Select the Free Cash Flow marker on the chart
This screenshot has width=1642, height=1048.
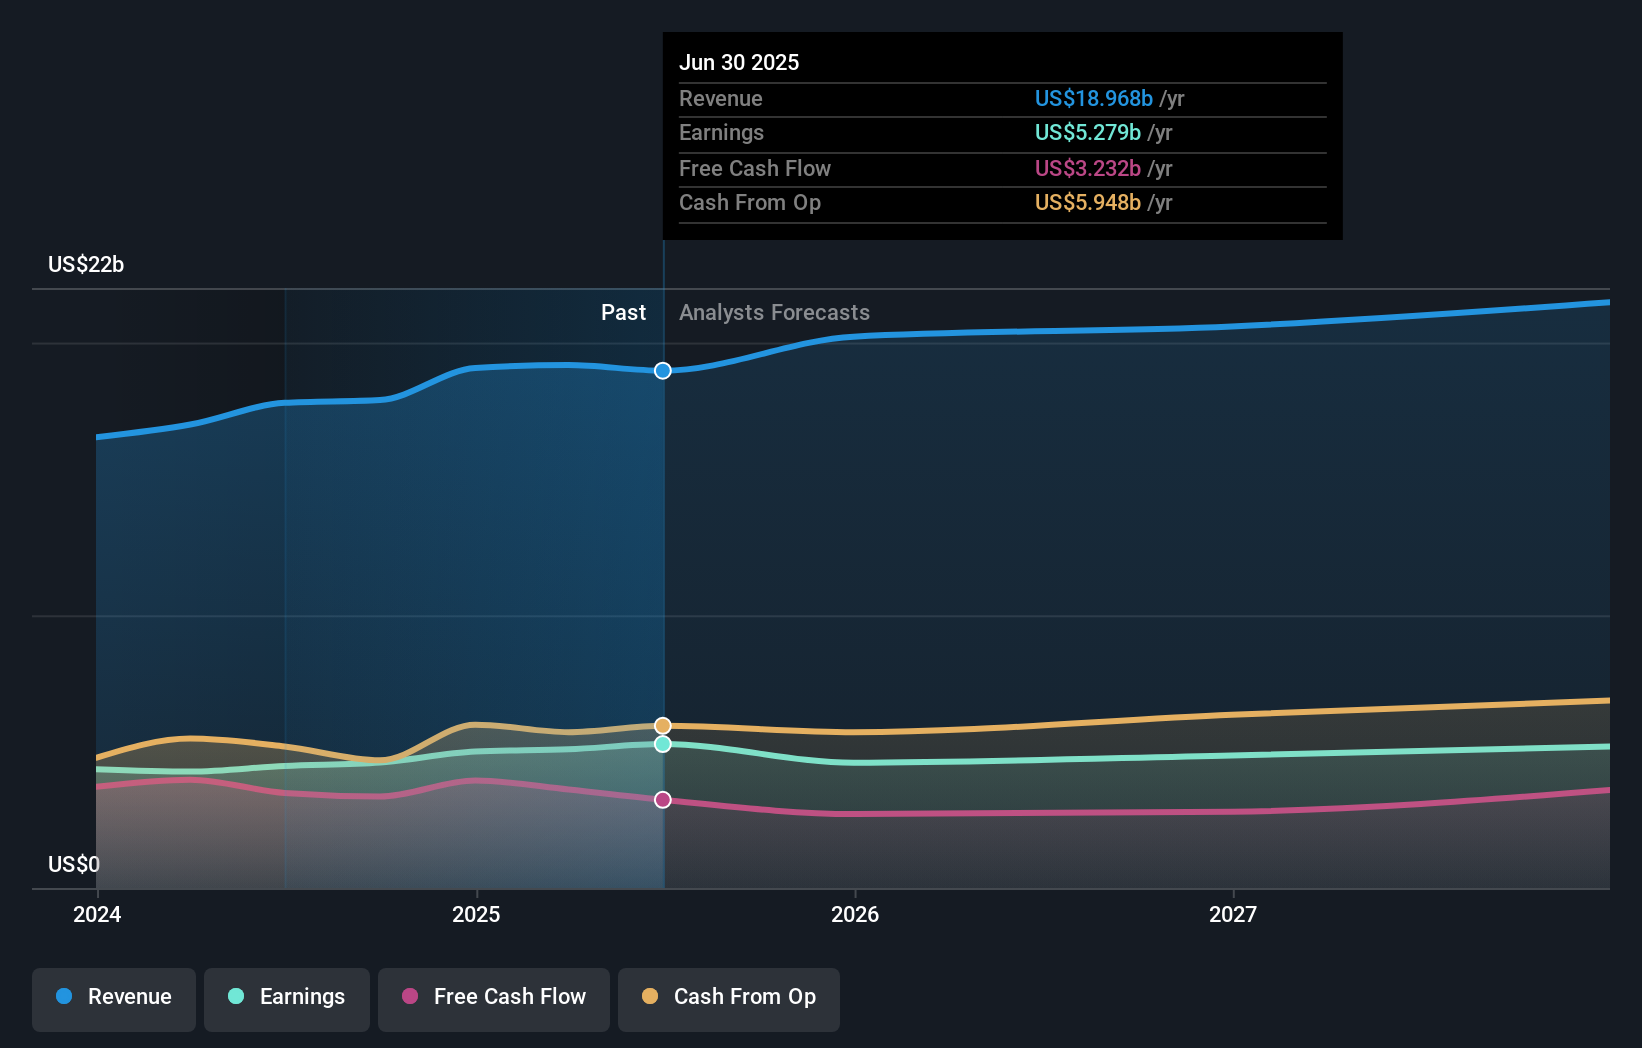661,799
